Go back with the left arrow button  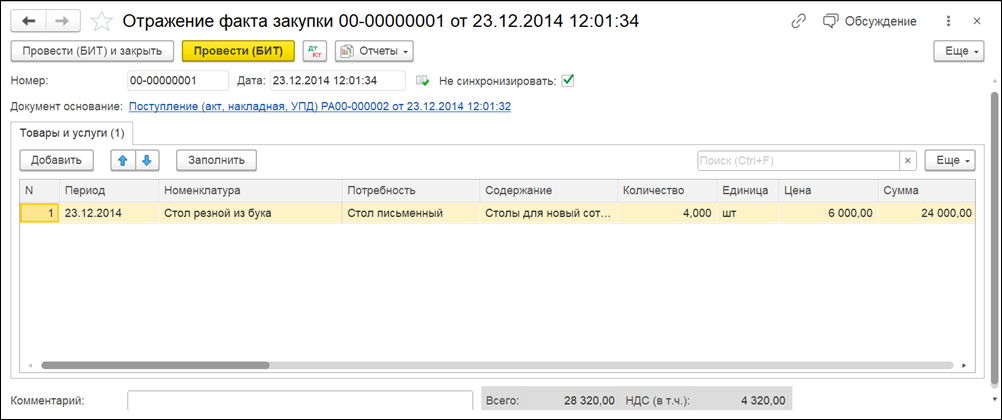point(29,21)
